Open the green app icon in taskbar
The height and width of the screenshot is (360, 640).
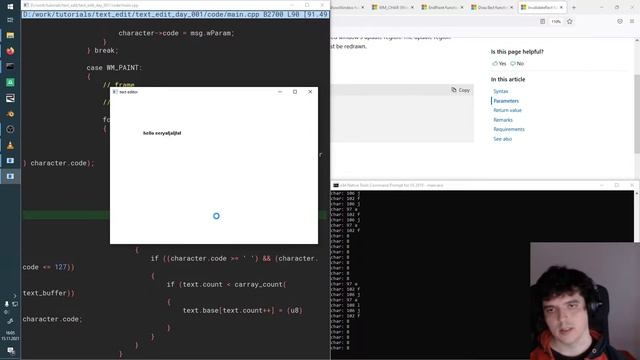pos(10,82)
